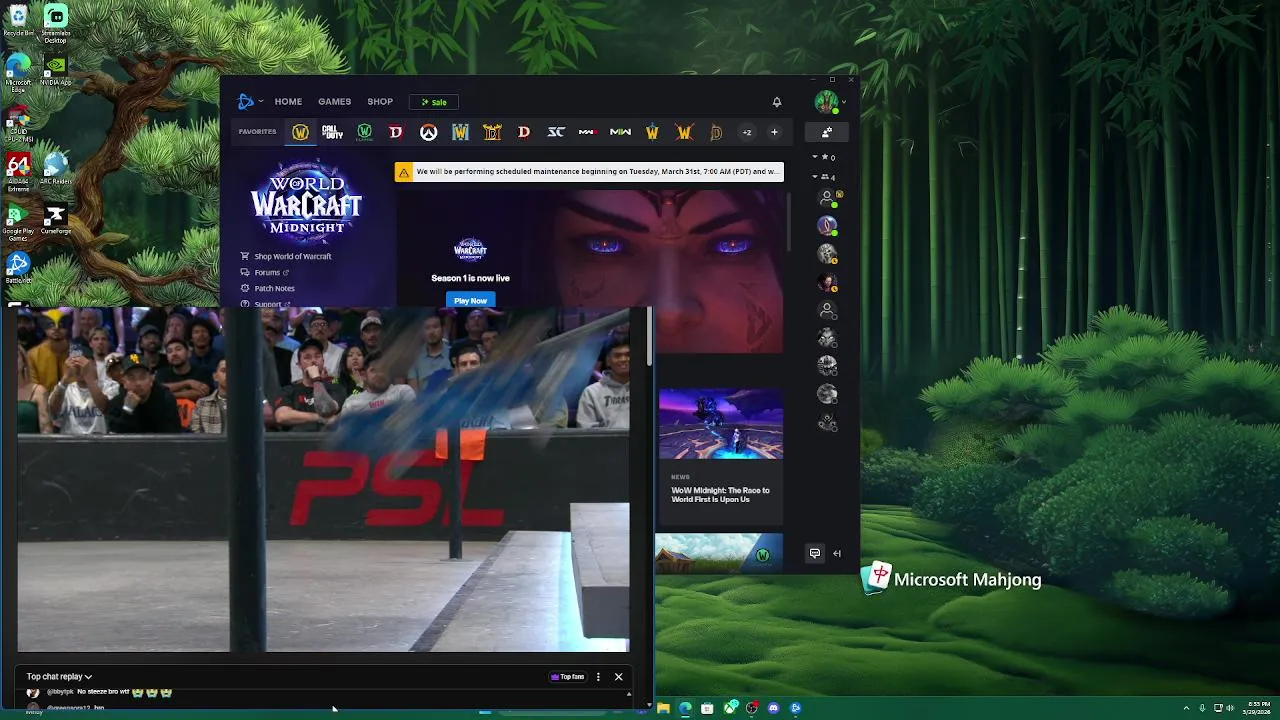Open the Warcraft Rumble gold W icon

(x=652, y=132)
